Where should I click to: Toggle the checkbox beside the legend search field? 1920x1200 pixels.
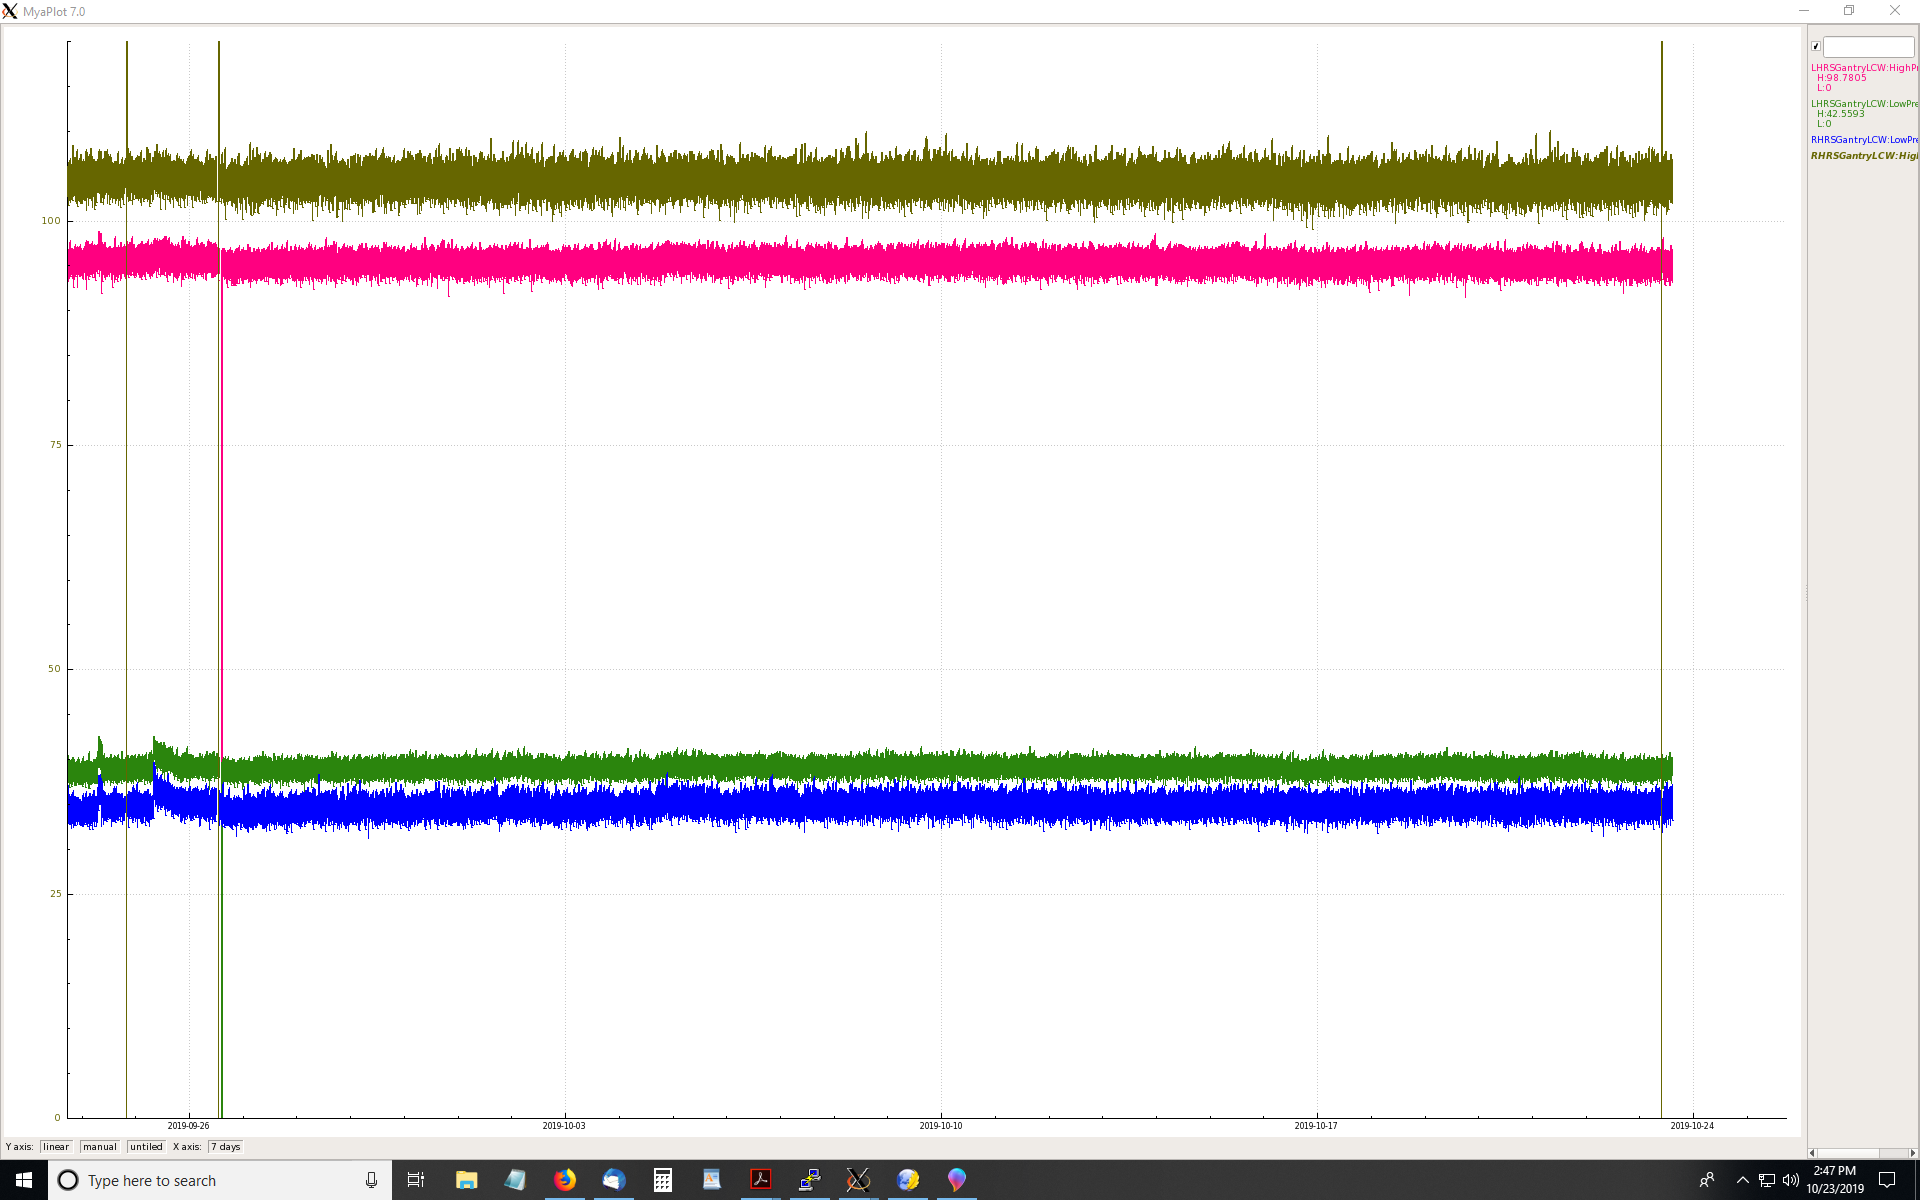[x=1816, y=46]
